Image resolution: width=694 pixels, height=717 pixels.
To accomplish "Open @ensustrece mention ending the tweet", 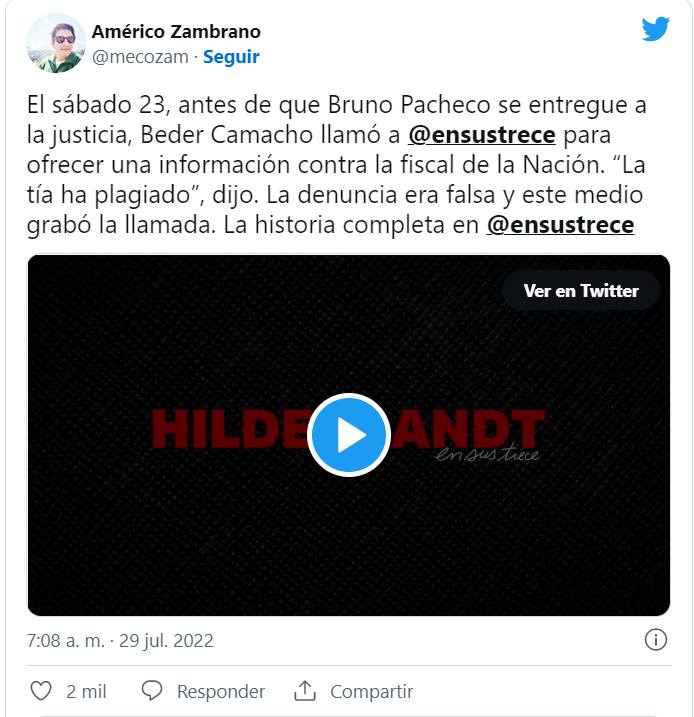I will [560, 225].
